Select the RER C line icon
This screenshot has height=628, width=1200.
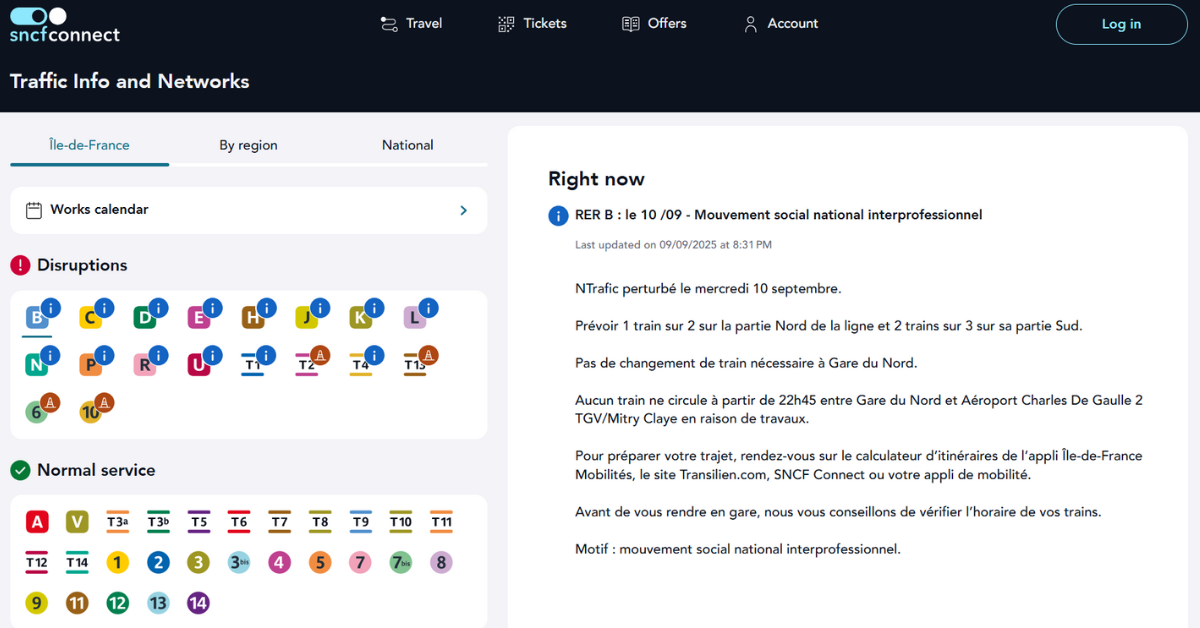(x=91, y=319)
